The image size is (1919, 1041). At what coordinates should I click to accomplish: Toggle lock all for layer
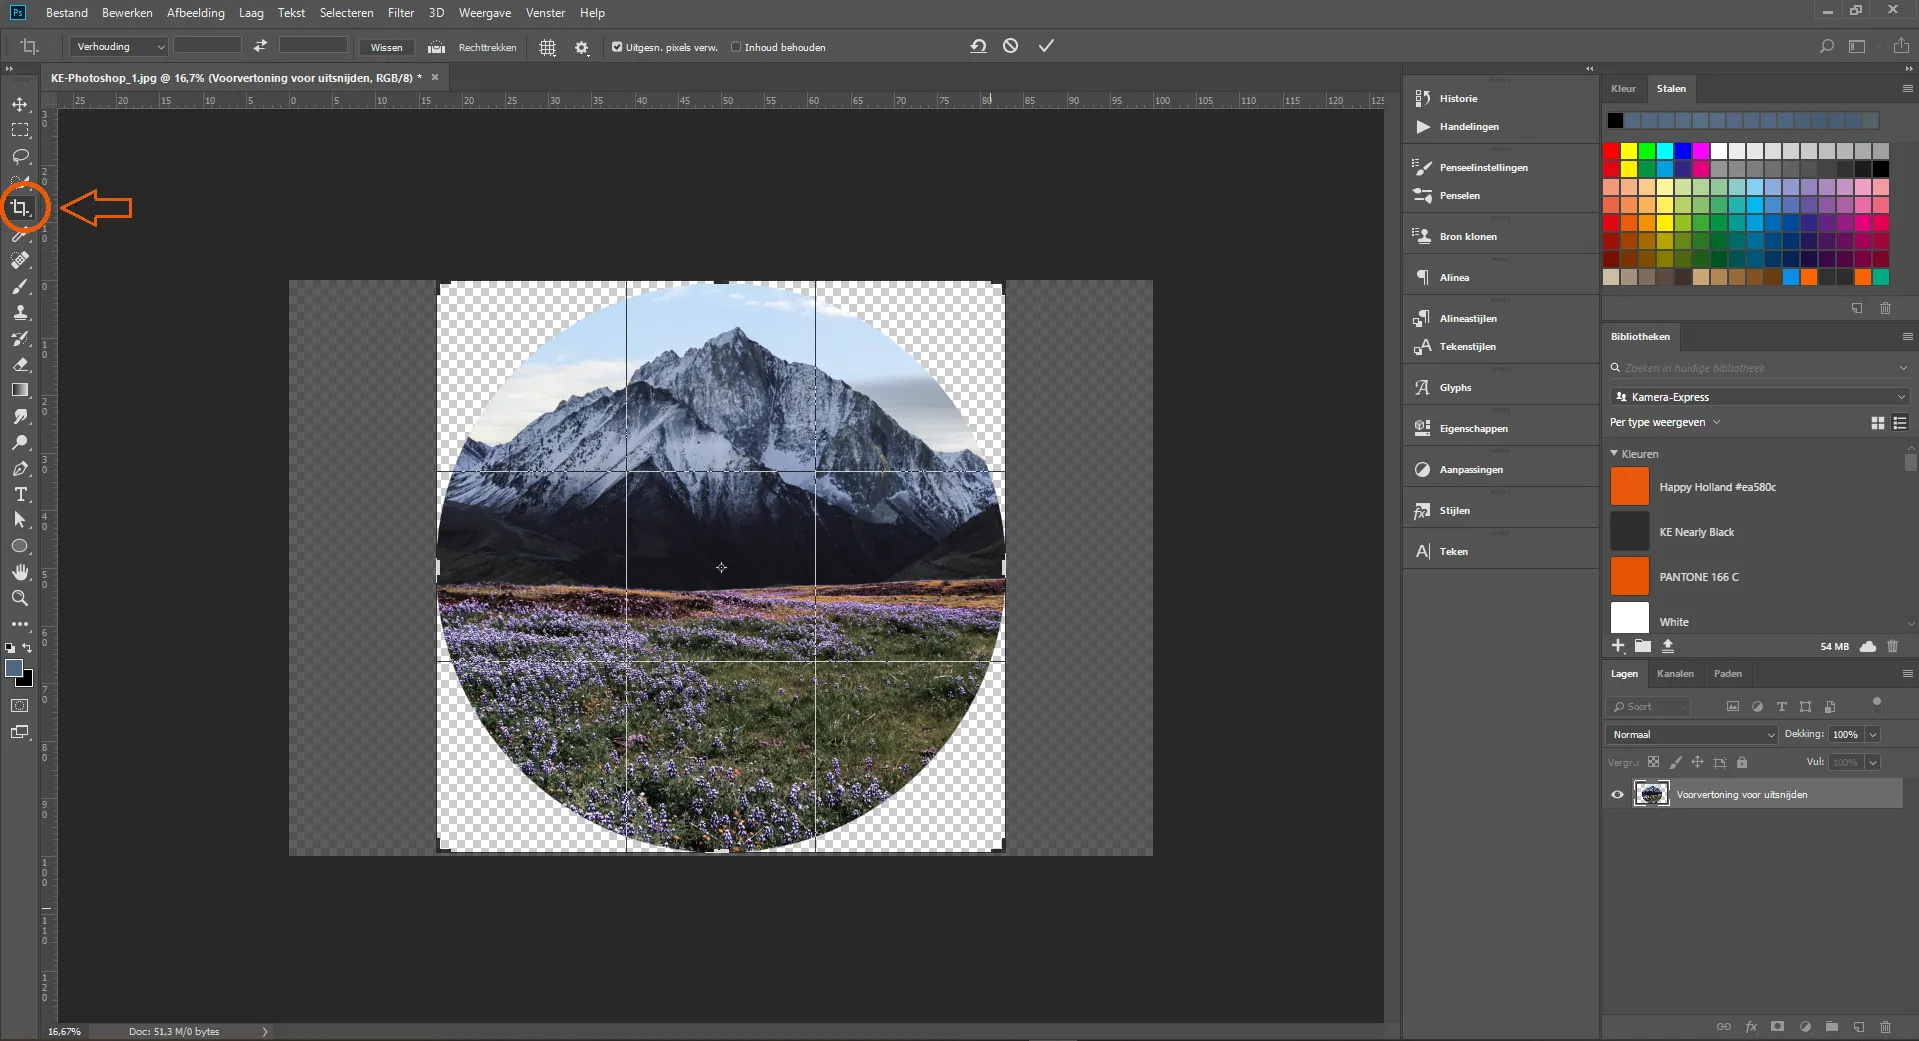[1742, 762]
